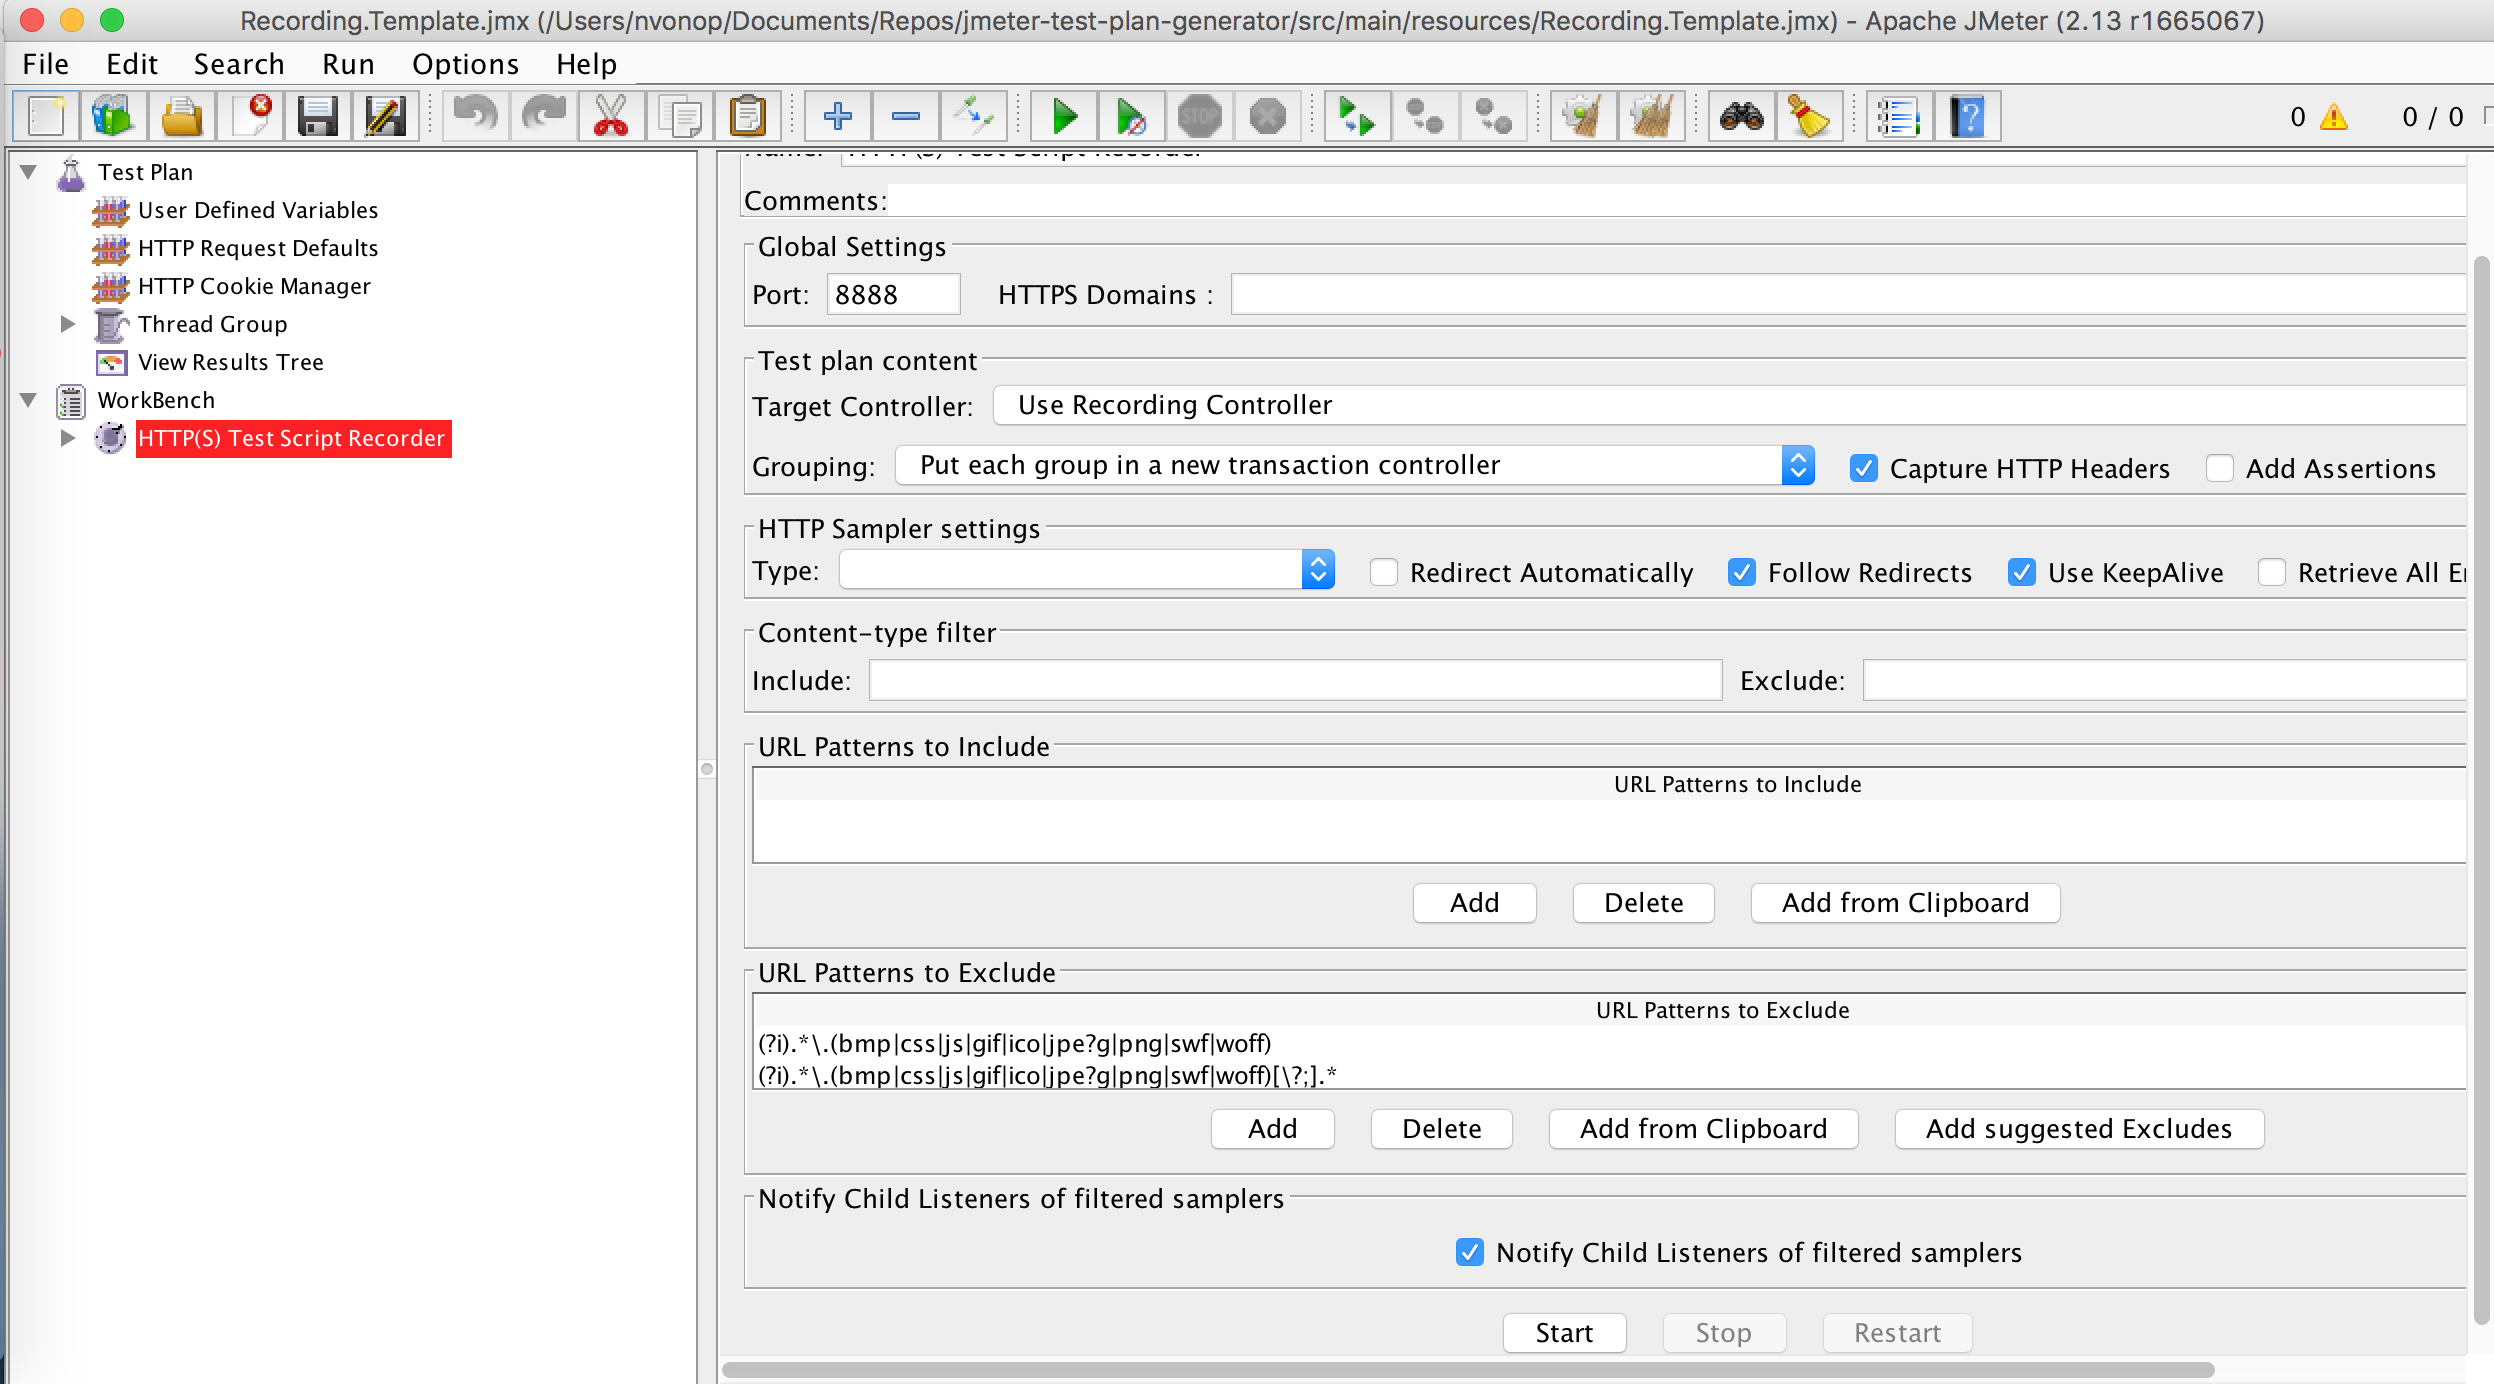Screen dimensions: 2494x1384
Task: Click Start button to begin recording
Action: (x=1564, y=1333)
